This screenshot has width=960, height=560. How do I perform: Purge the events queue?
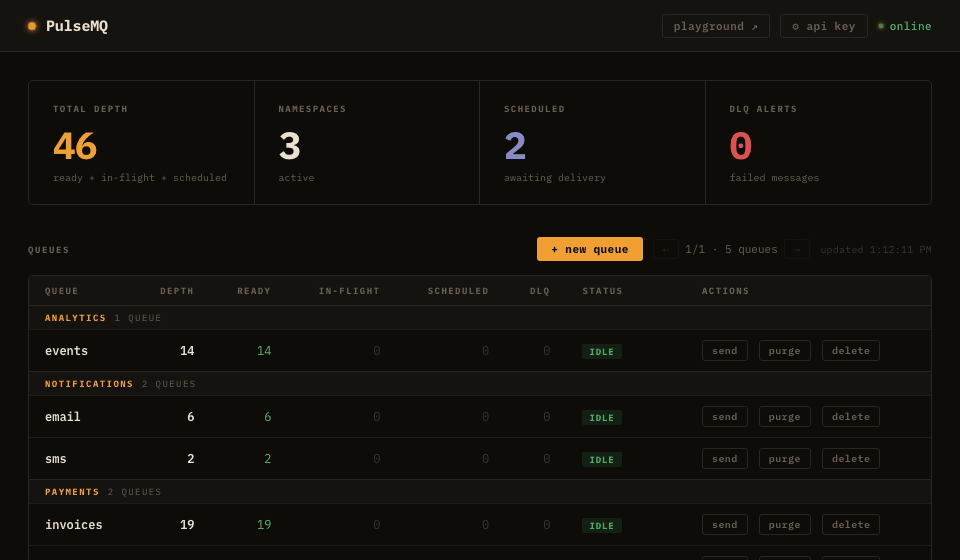(x=784, y=351)
